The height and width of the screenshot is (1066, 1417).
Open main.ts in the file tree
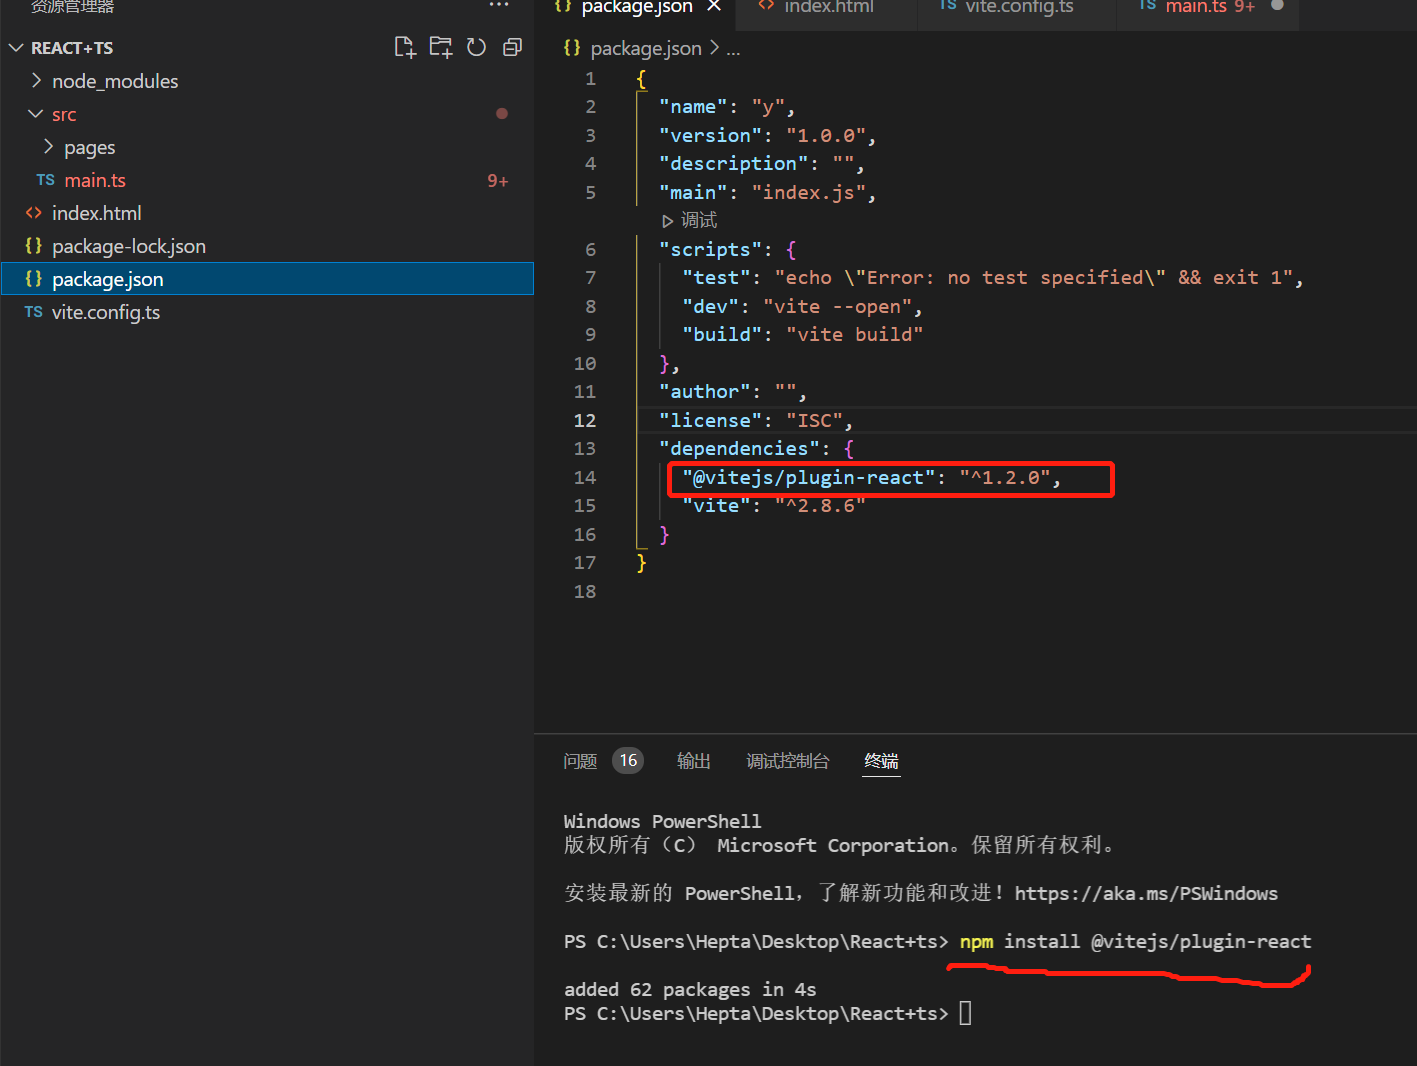[x=95, y=180]
